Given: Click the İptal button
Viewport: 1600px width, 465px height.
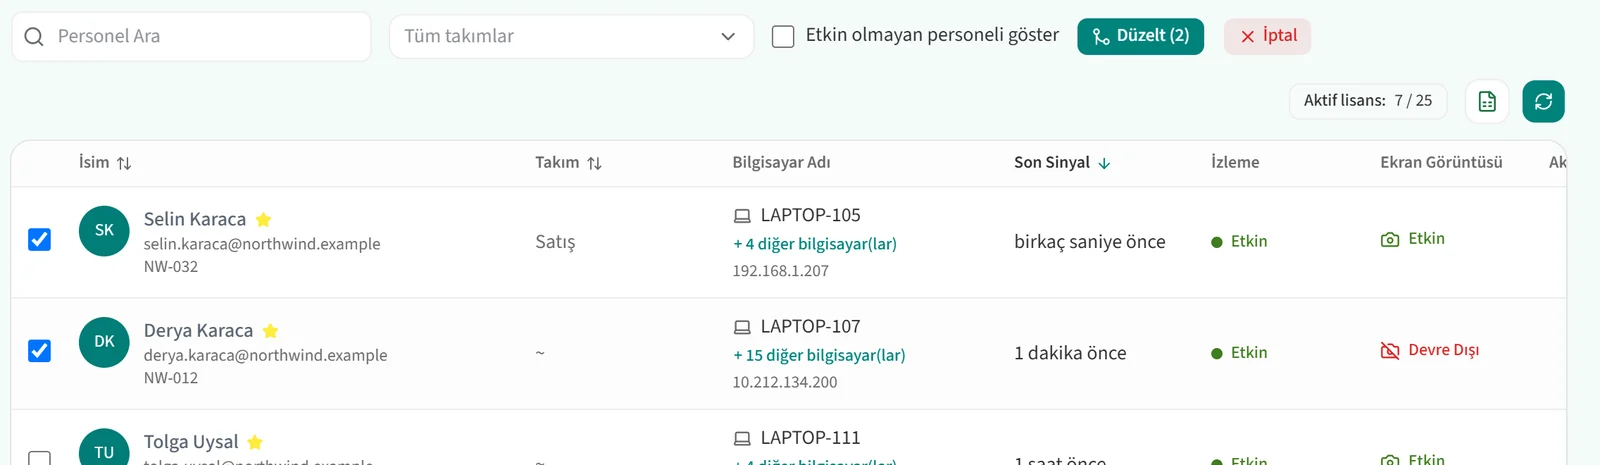Looking at the screenshot, I should [1267, 36].
